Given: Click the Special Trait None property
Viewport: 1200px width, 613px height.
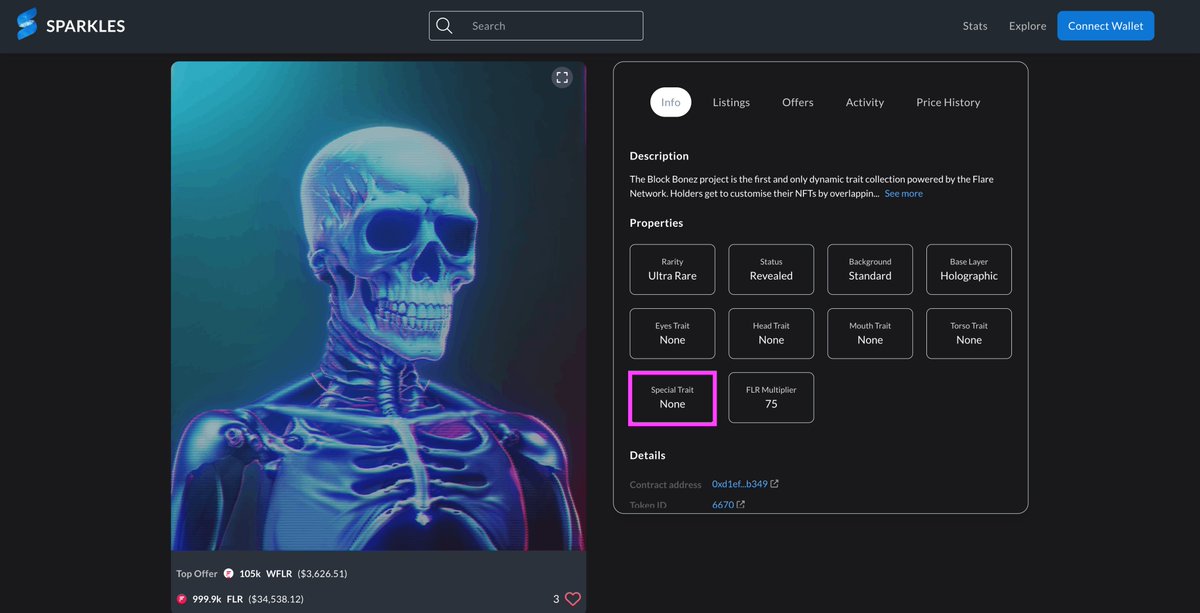Looking at the screenshot, I should click(x=672, y=398).
